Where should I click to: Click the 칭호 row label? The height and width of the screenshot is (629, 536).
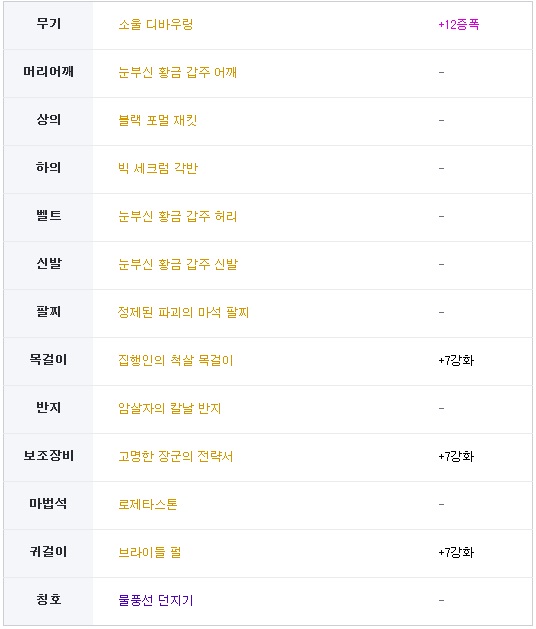[49, 599]
